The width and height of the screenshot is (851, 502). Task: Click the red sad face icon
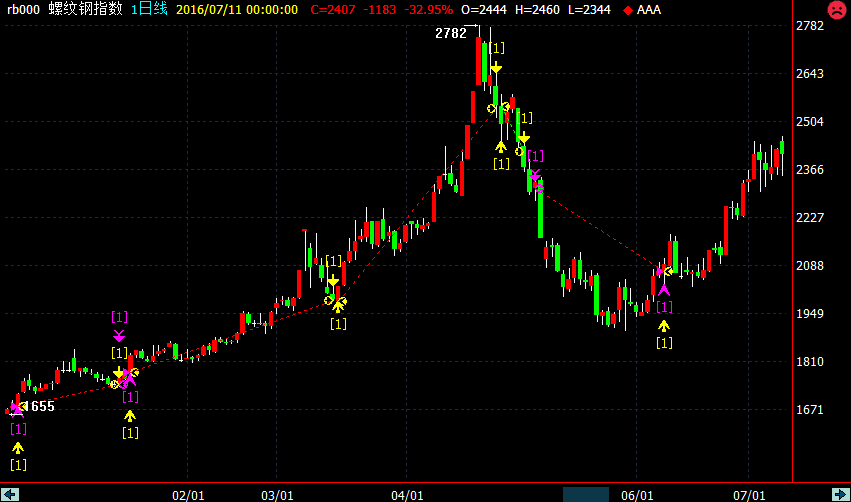835,11
